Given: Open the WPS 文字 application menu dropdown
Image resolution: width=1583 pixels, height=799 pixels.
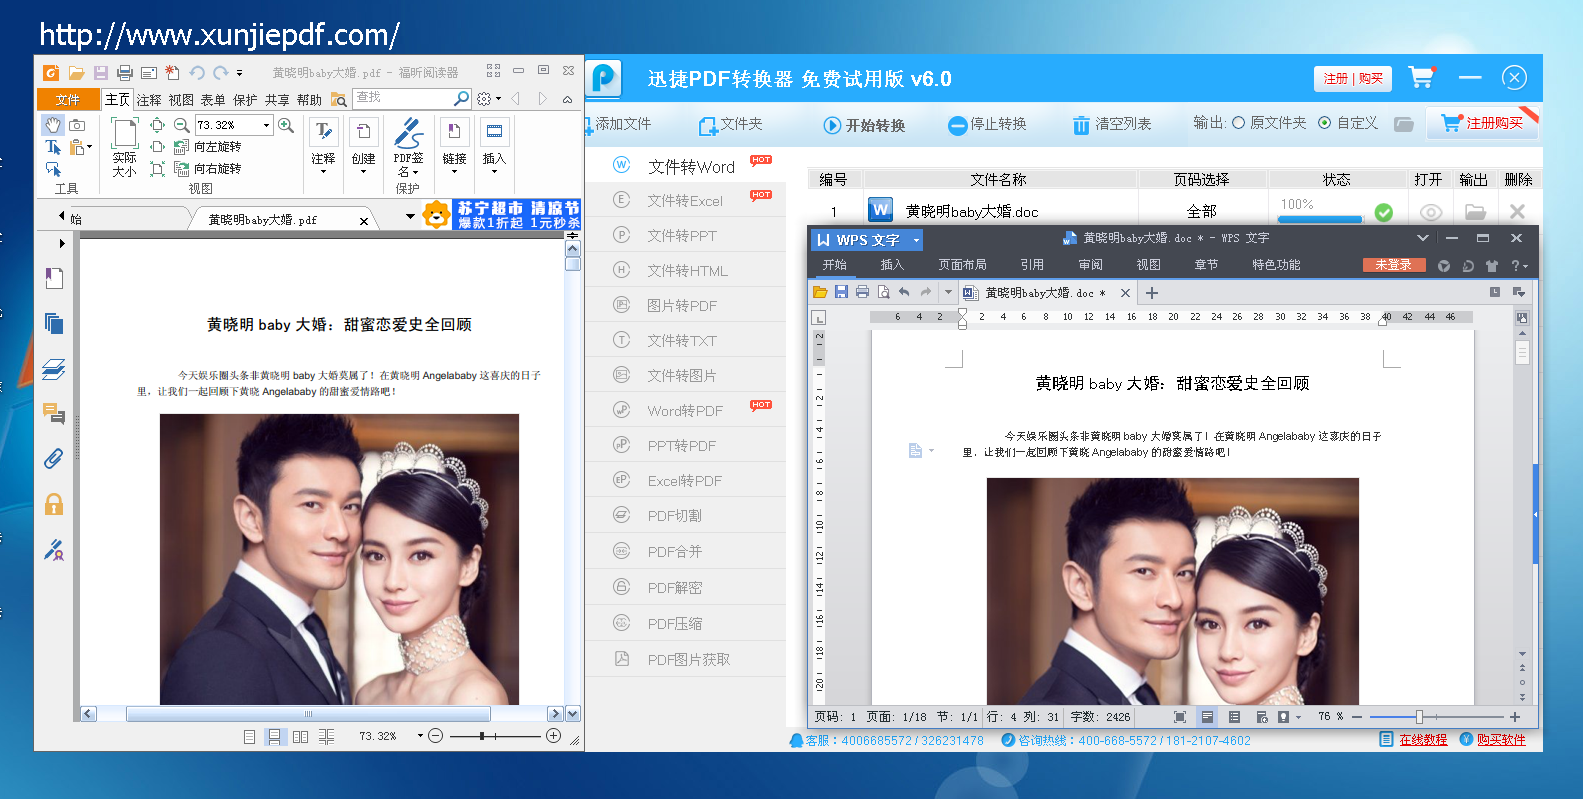Looking at the screenshot, I should (916, 240).
